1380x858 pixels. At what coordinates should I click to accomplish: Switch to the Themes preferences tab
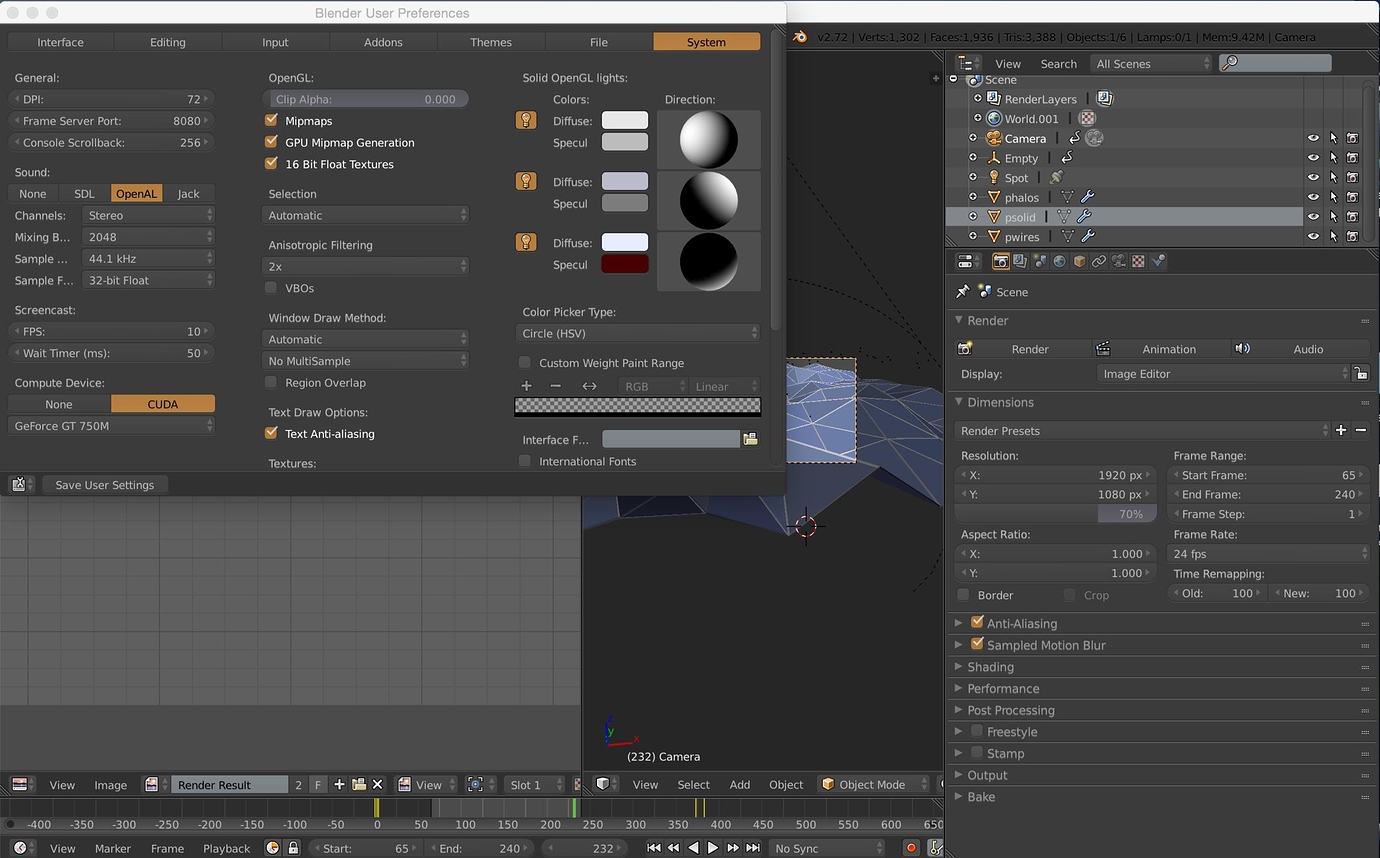pos(491,42)
